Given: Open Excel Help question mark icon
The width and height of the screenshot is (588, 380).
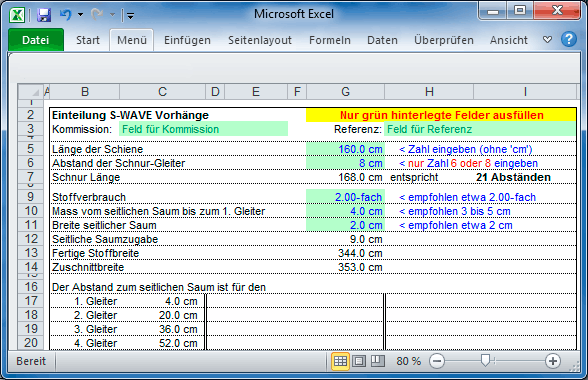Looking at the screenshot, I should point(568,39).
